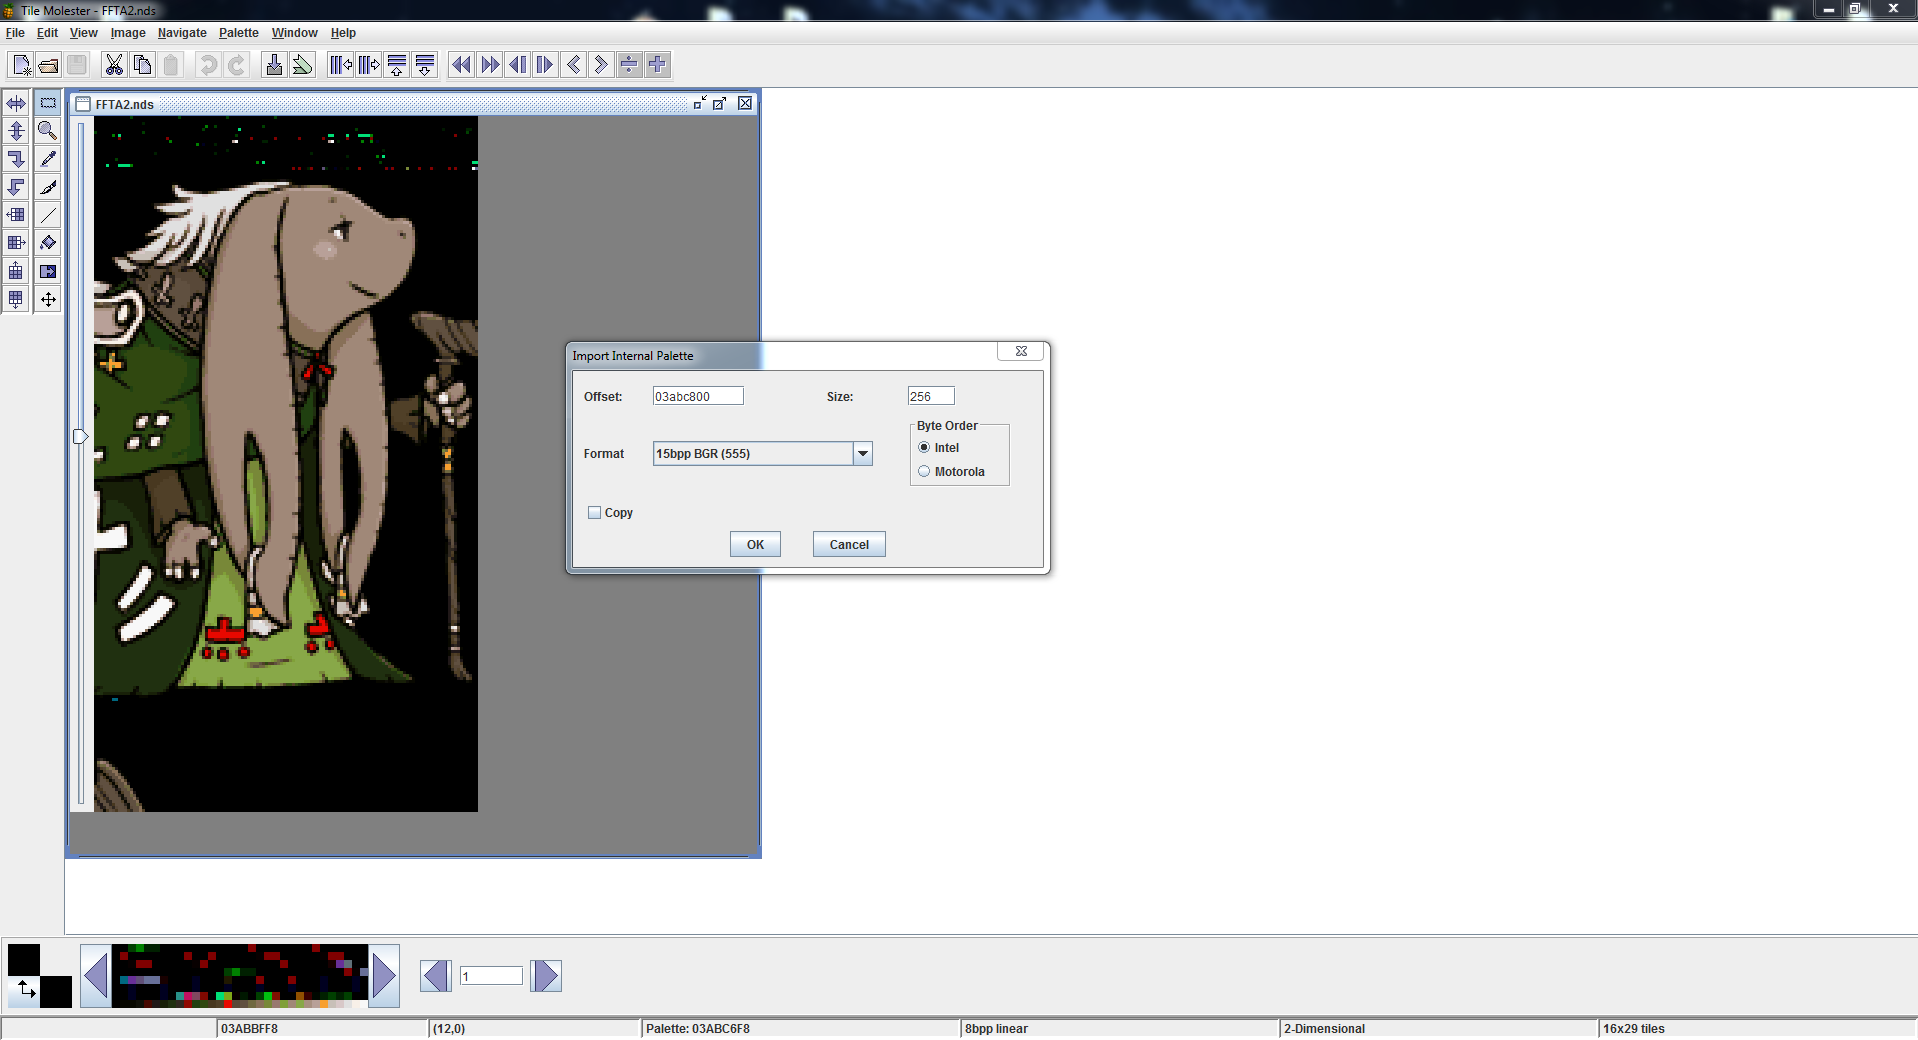Shift selection pixels left
The image size is (1918, 1040).
click(x=16, y=215)
